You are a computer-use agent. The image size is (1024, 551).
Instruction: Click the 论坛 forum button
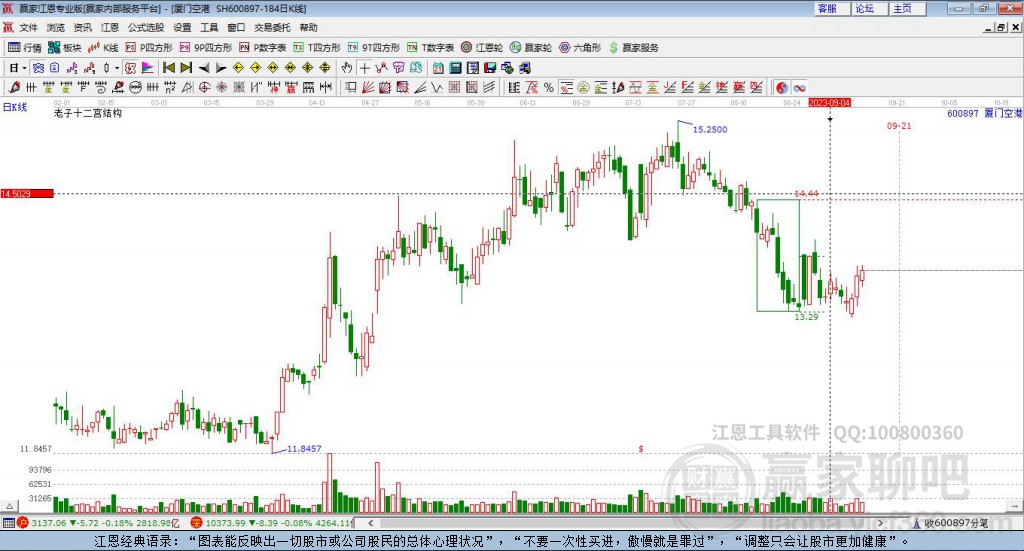click(871, 8)
